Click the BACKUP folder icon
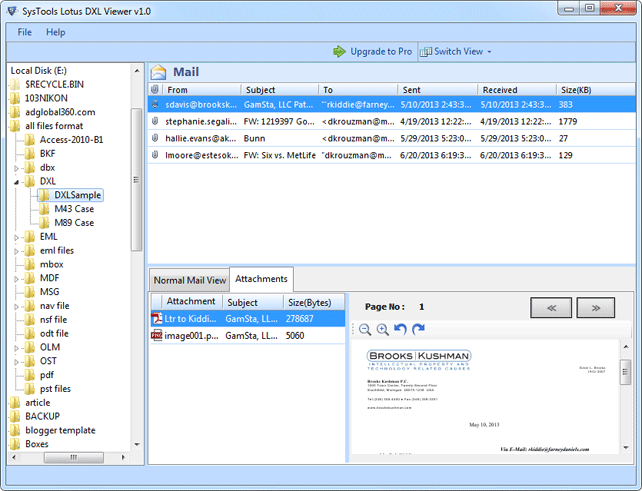642x491 pixels. click(15, 416)
